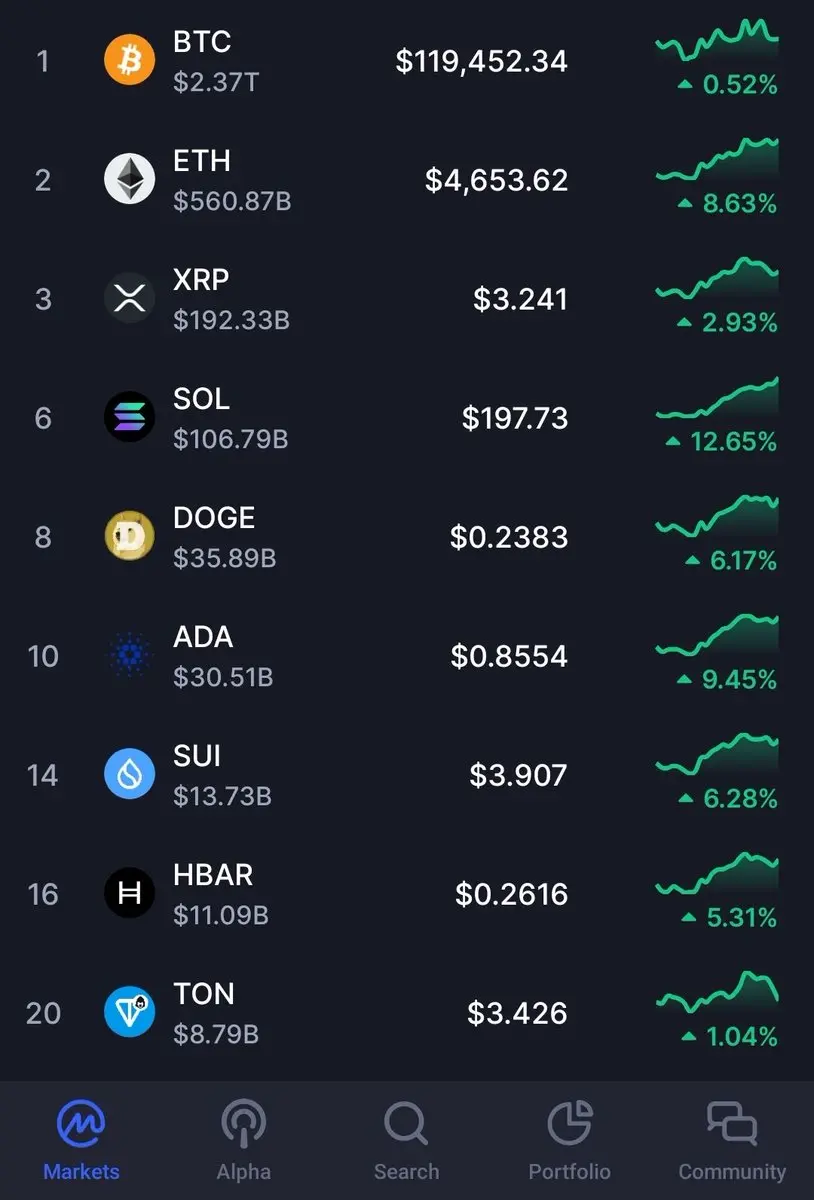Screen dimensions: 814x1200
Task: Tap the TON 1.04% change indicator
Action: [727, 1037]
